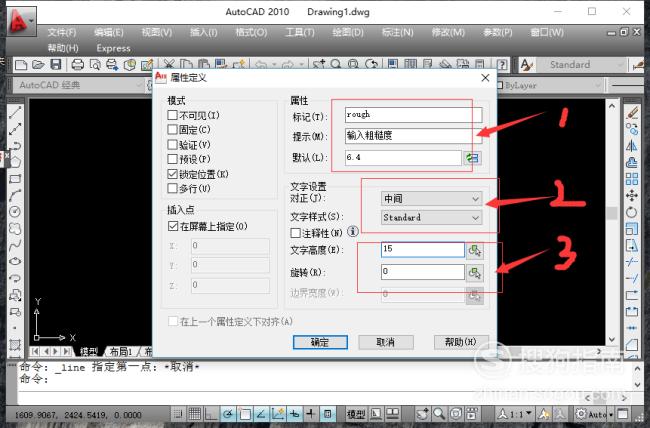Screen dimensions: 650x428
Task: Enable the 固定(C) checkbox
Action: click(172, 129)
